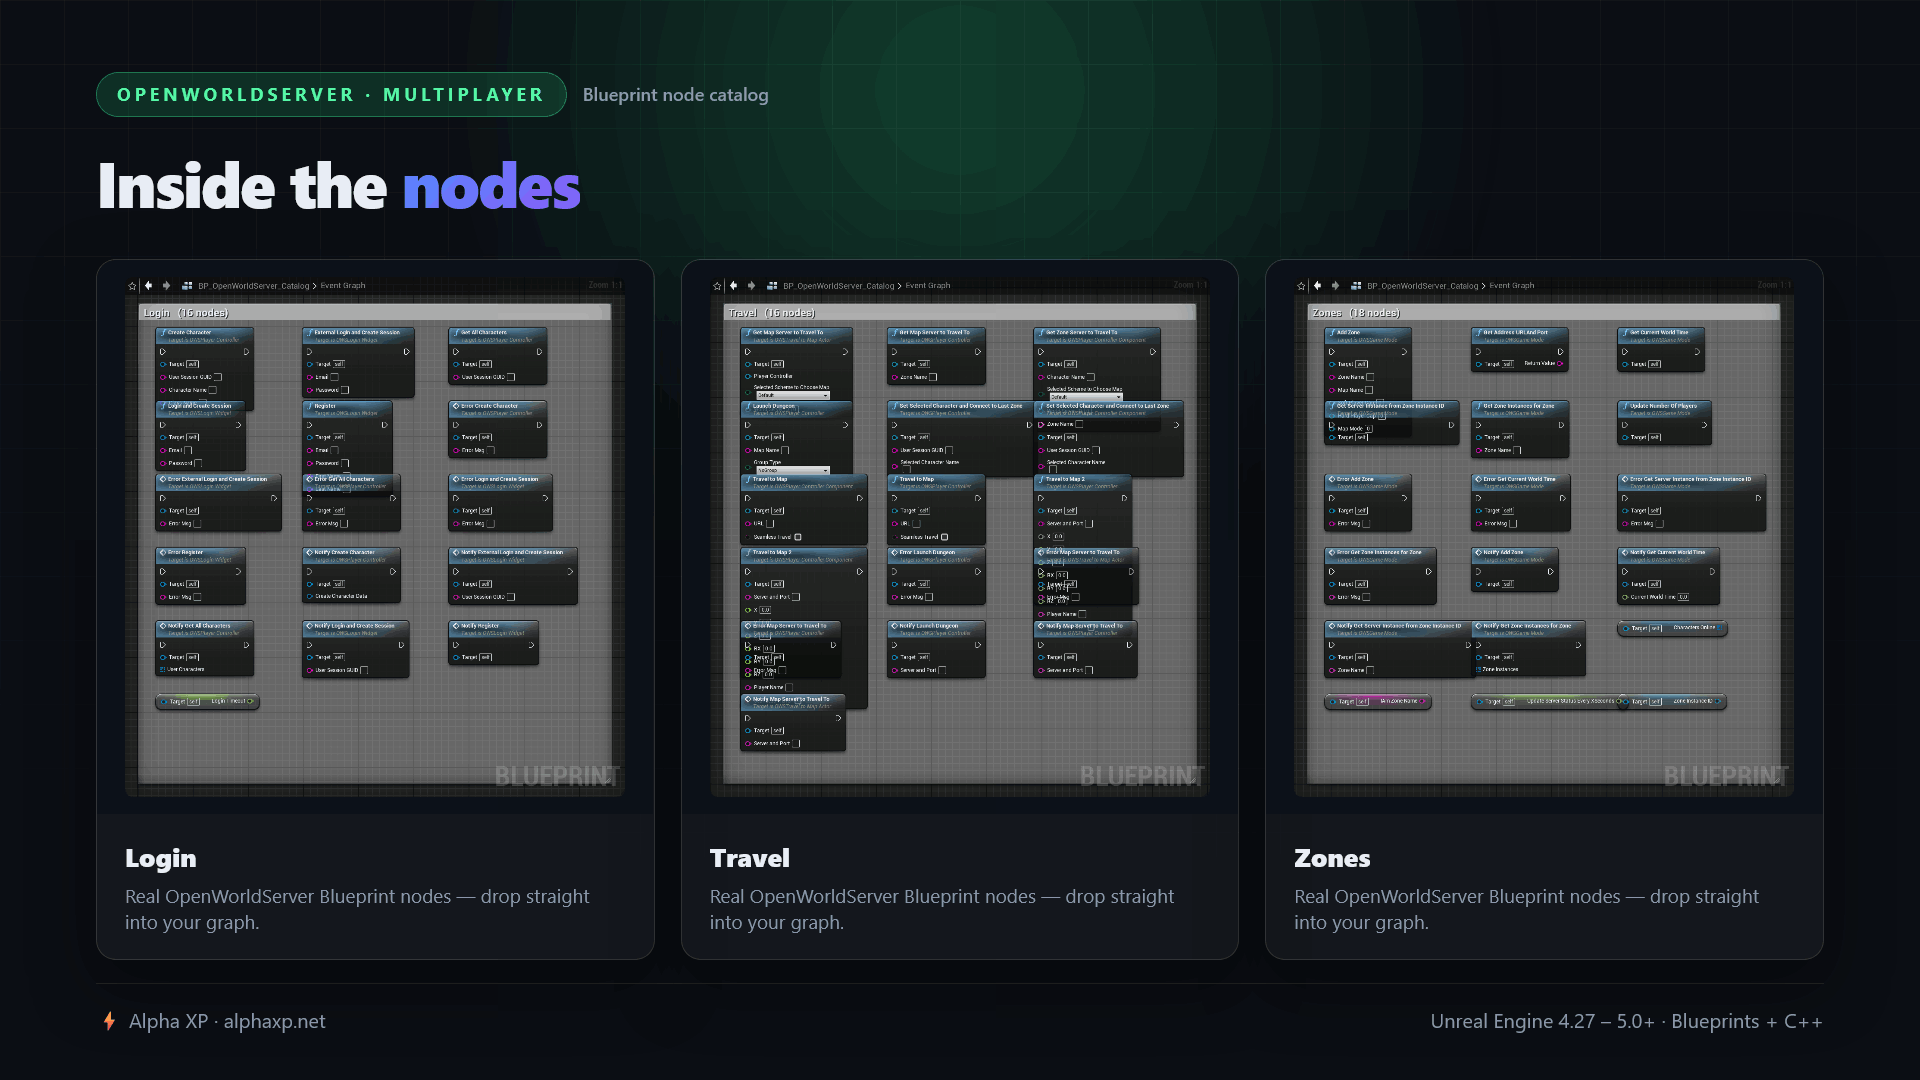Click Character Name field in Create Character node
This screenshot has height=1080, width=1920.
212,391
